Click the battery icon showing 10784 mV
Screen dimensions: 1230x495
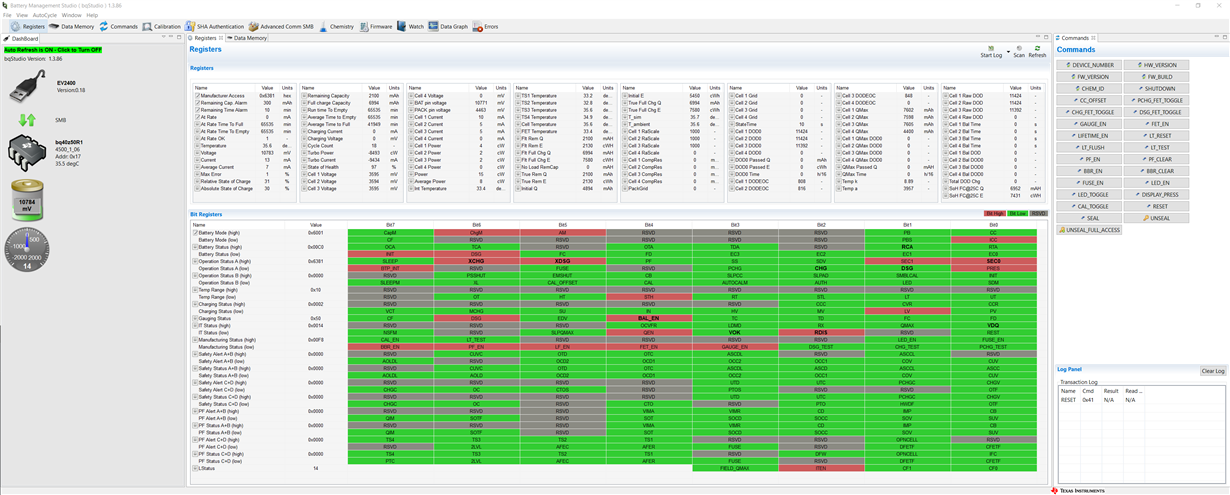coord(27,200)
